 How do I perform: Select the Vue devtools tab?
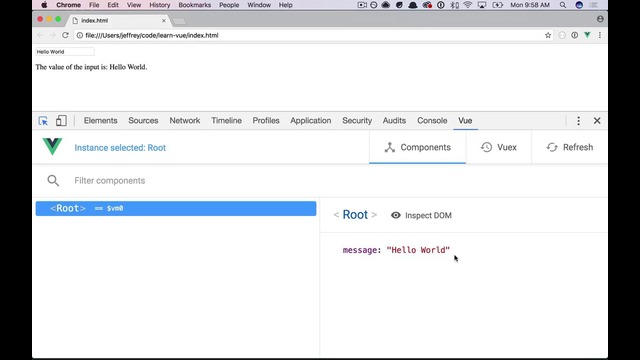click(x=465, y=120)
